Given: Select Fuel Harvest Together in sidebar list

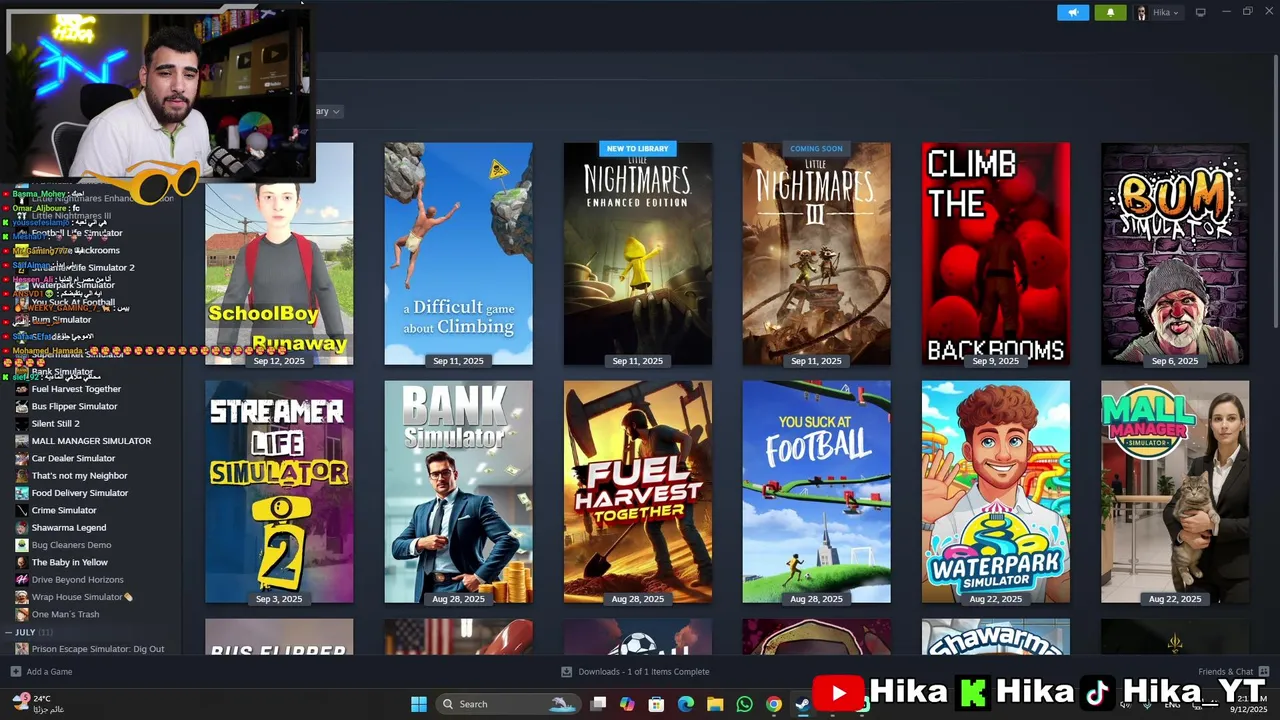Looking at the screenshot, I should tap(76, 389).
